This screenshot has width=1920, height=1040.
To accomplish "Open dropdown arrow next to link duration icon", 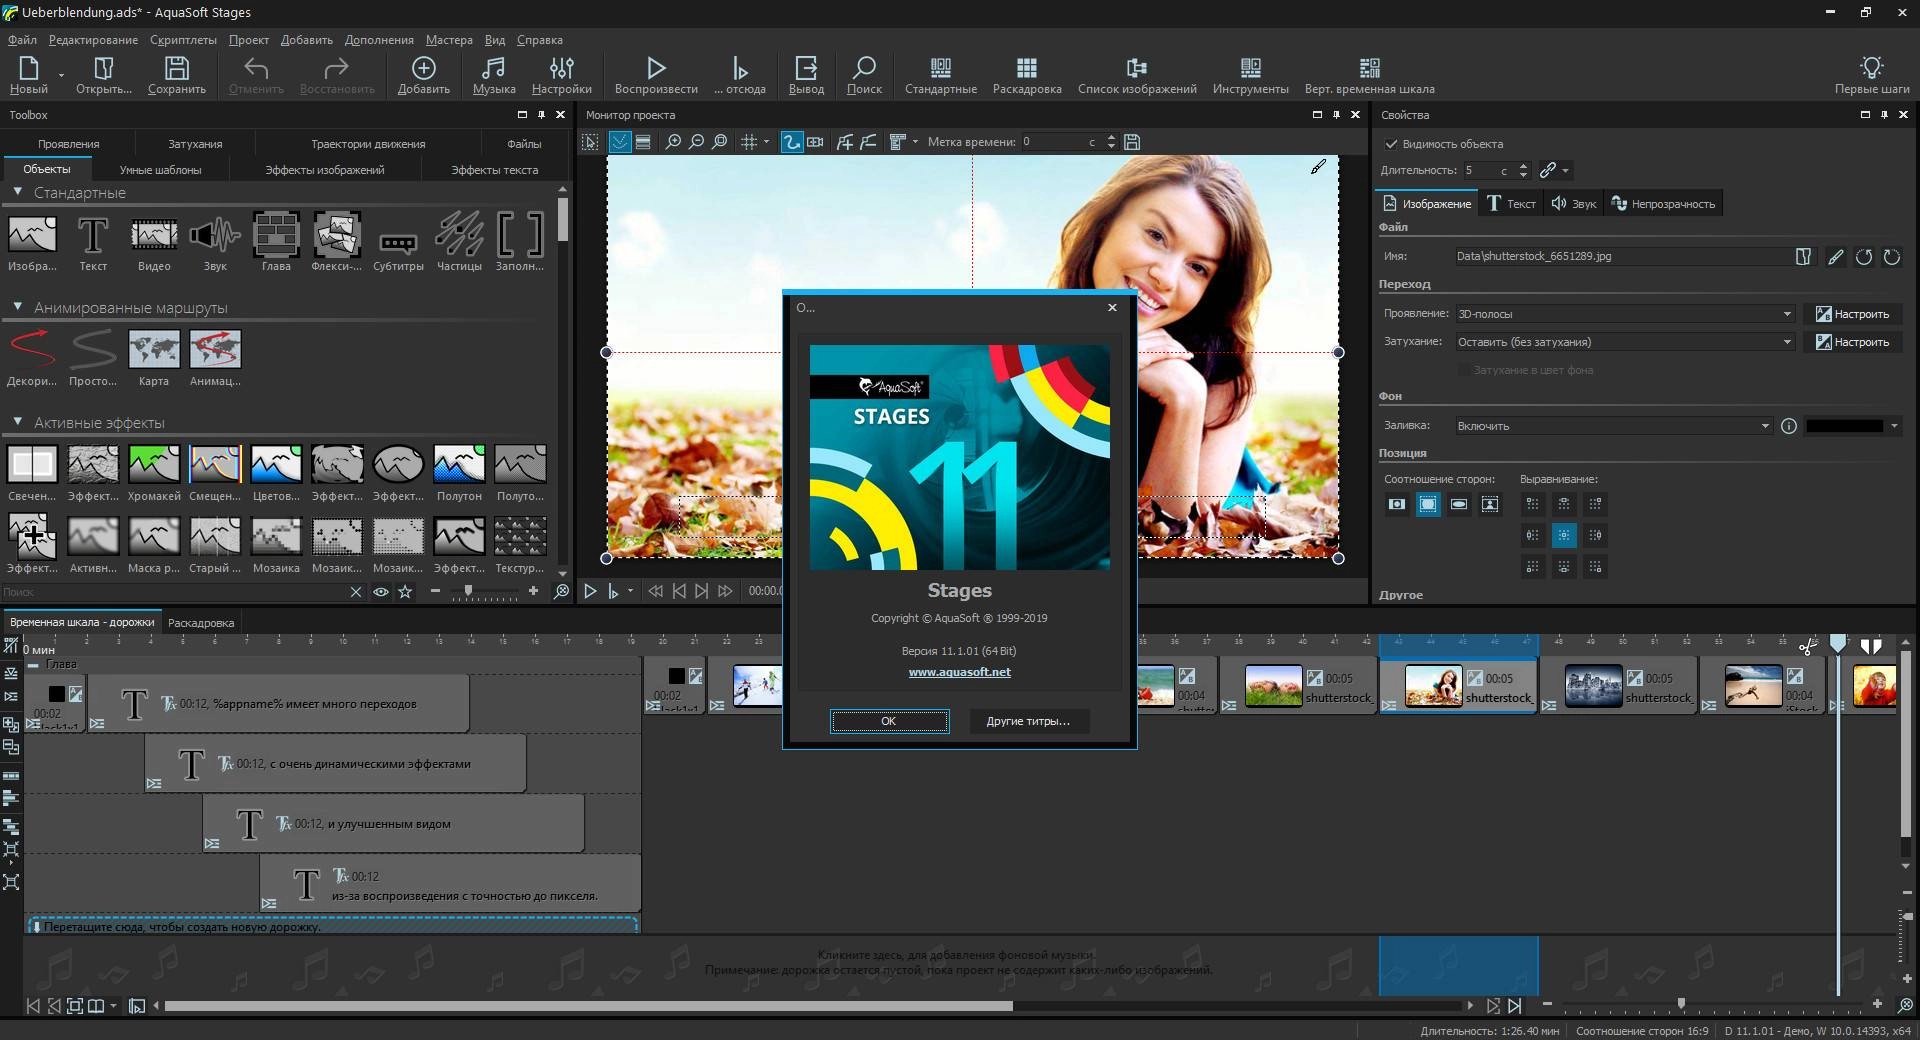I will (x=1565, y=171).
